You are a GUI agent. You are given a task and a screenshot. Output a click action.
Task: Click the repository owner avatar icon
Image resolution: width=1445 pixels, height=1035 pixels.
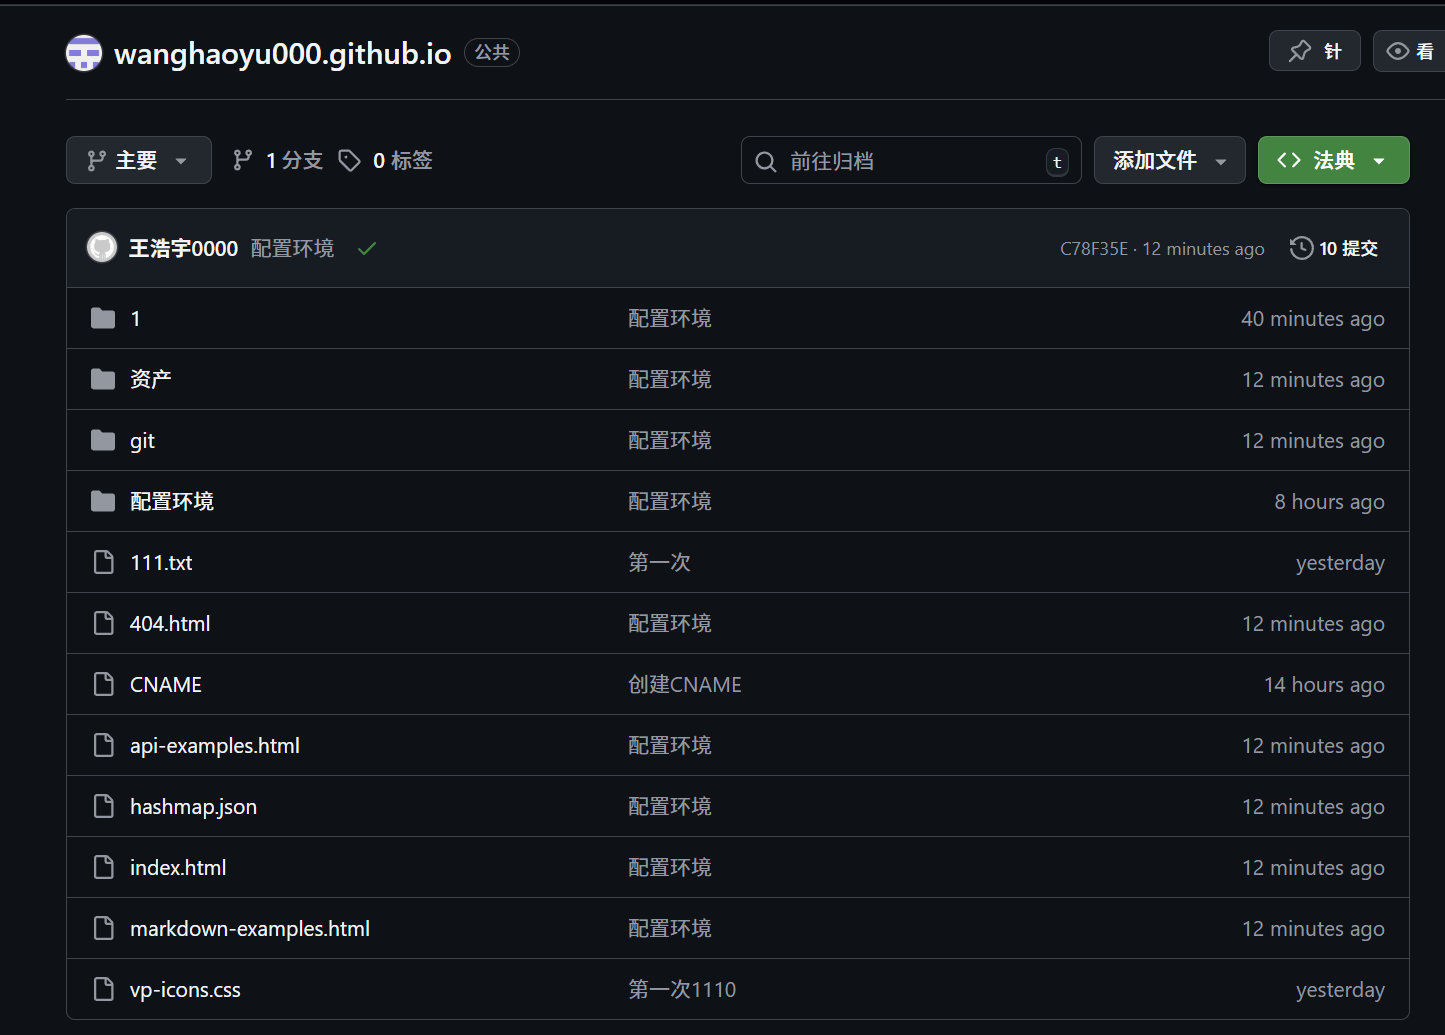84,53
